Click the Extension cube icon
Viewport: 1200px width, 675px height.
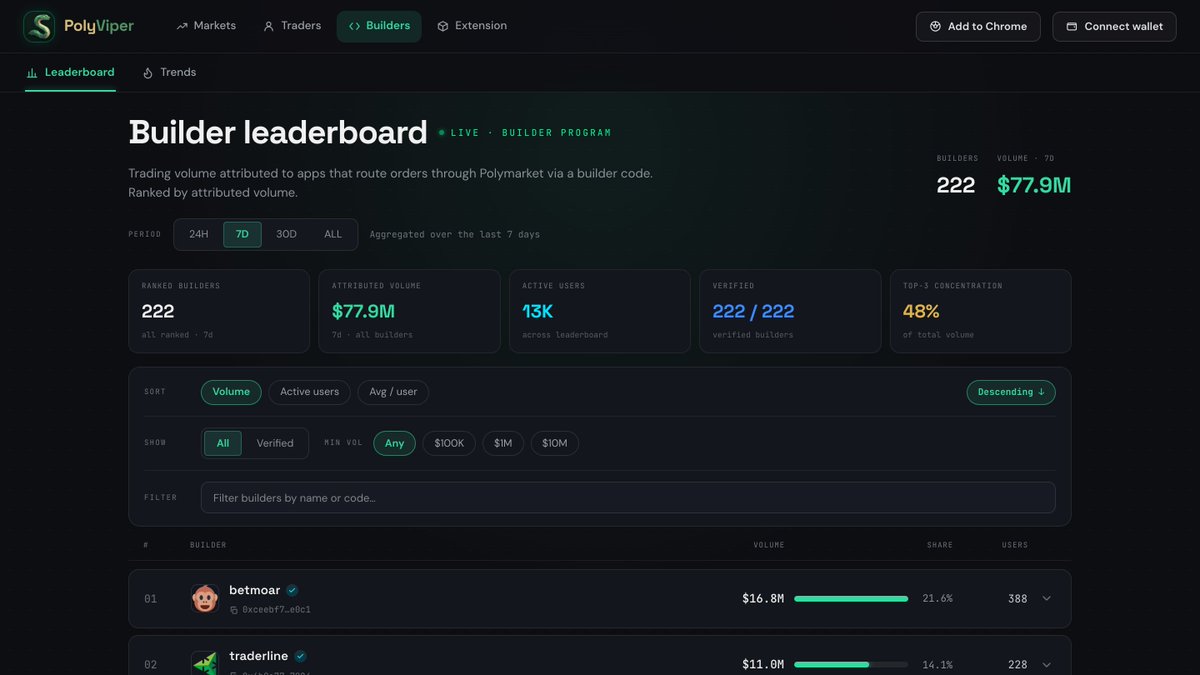point(443,26)
